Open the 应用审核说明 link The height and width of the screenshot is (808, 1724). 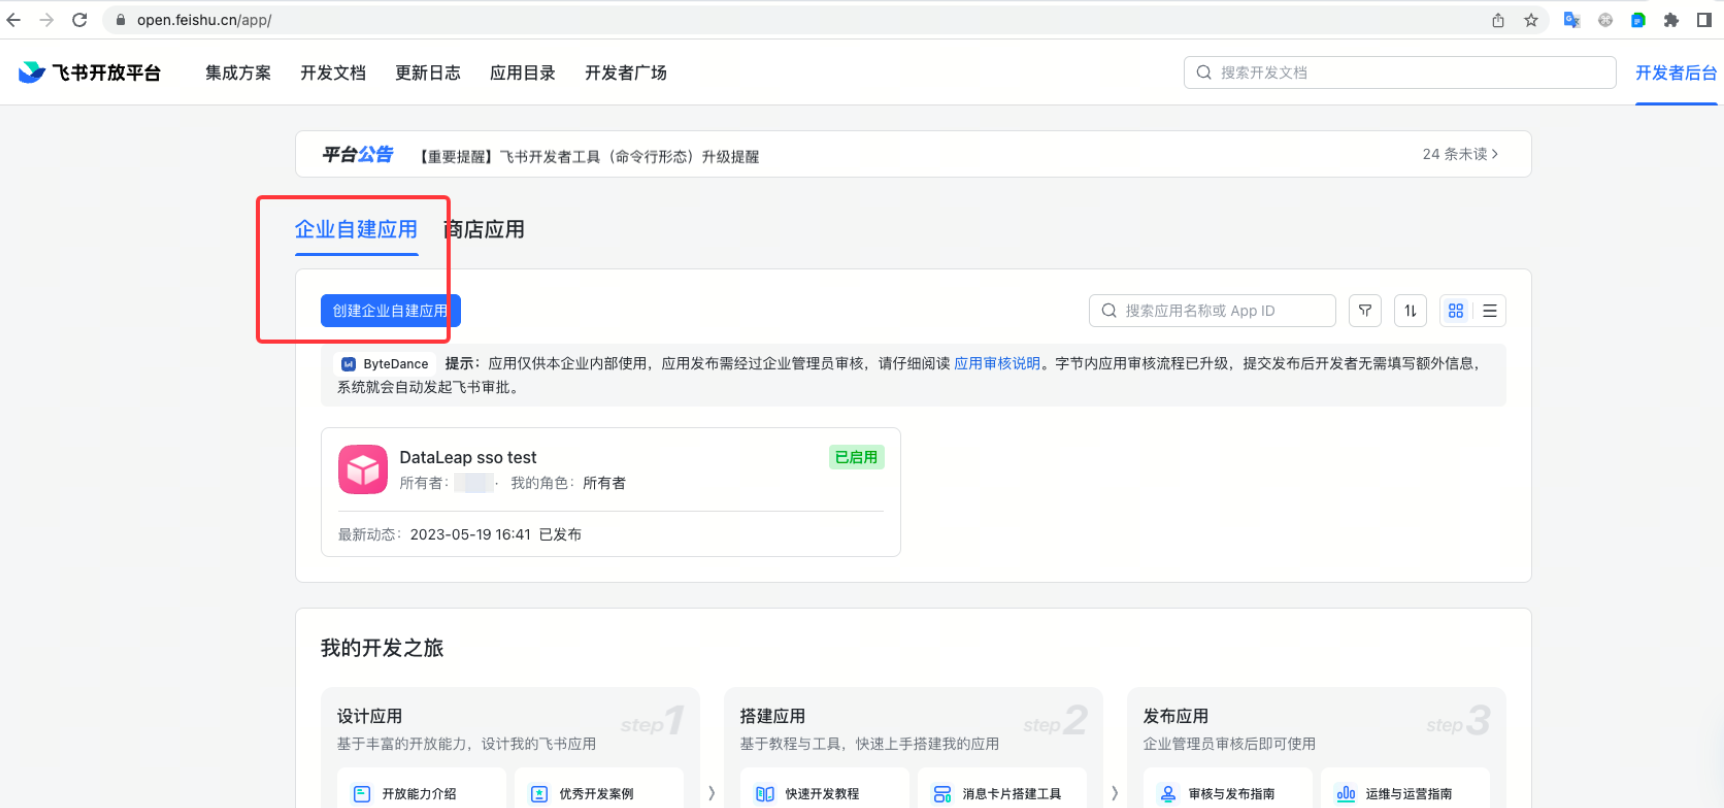tap(996, 364)
